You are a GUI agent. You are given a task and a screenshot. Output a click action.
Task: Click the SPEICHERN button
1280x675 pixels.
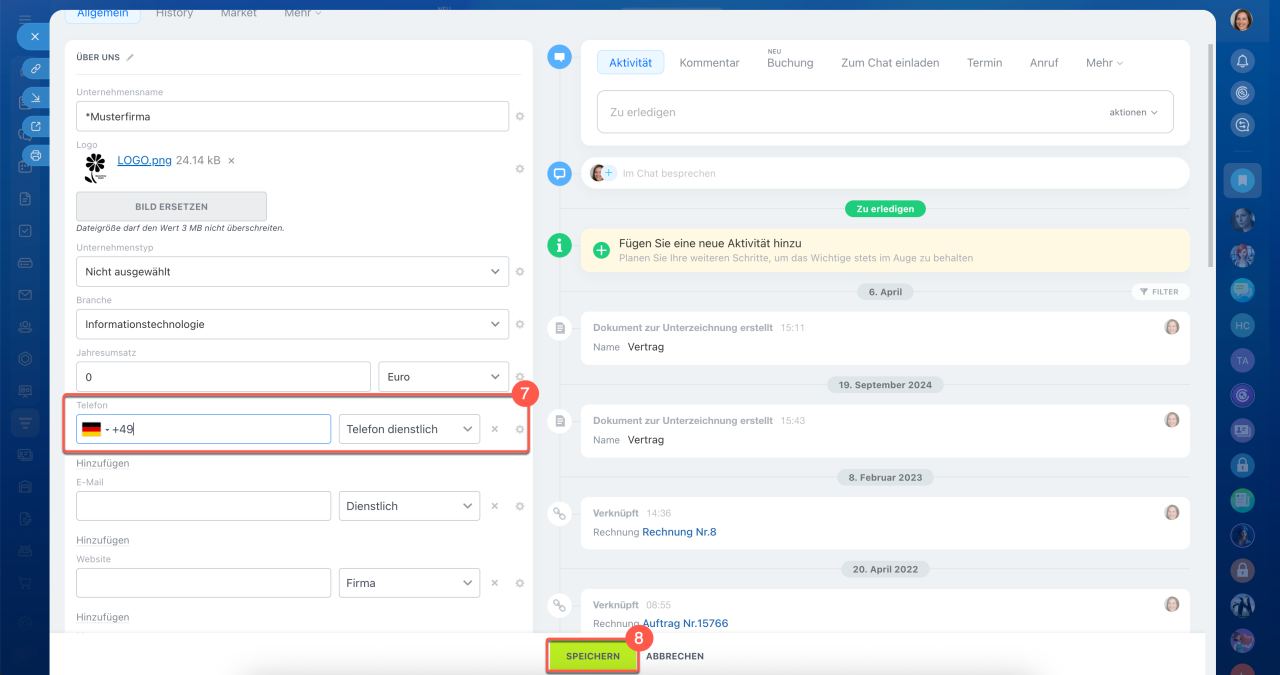pyautogui.click(x=592, y=656)
